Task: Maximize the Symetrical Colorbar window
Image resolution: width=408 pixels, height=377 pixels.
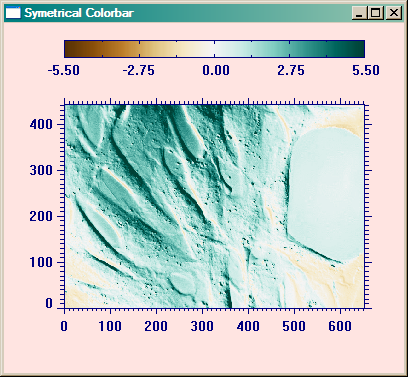Action: click(375, 13)
